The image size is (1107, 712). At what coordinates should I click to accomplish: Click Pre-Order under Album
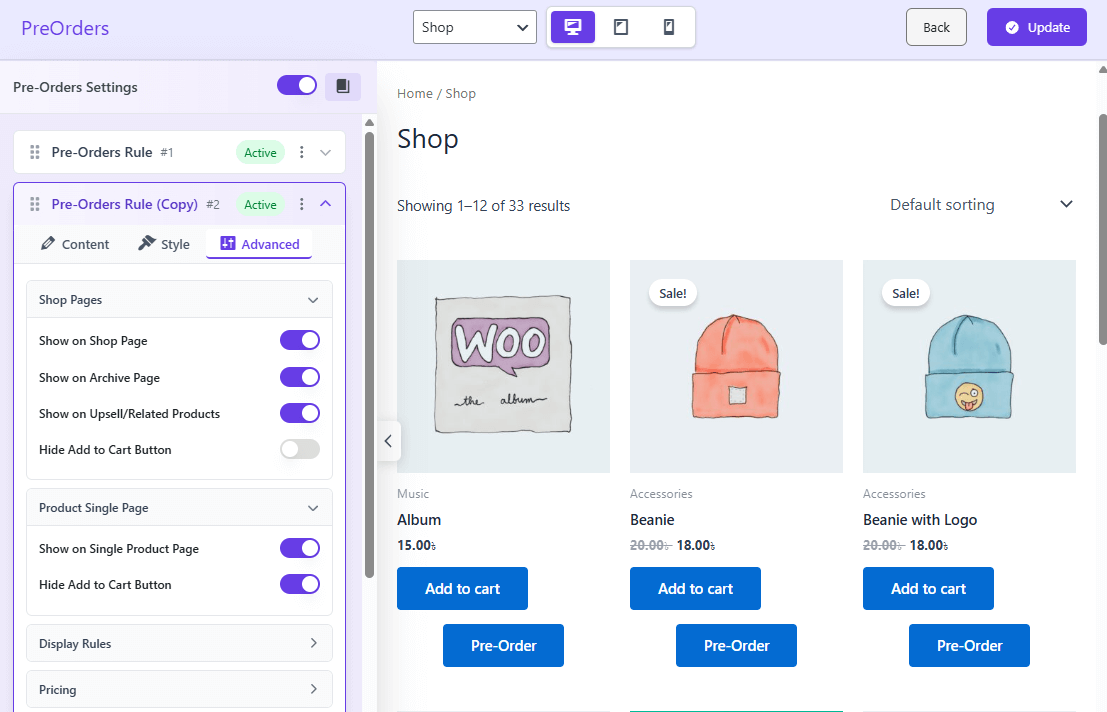click(503, 646)
